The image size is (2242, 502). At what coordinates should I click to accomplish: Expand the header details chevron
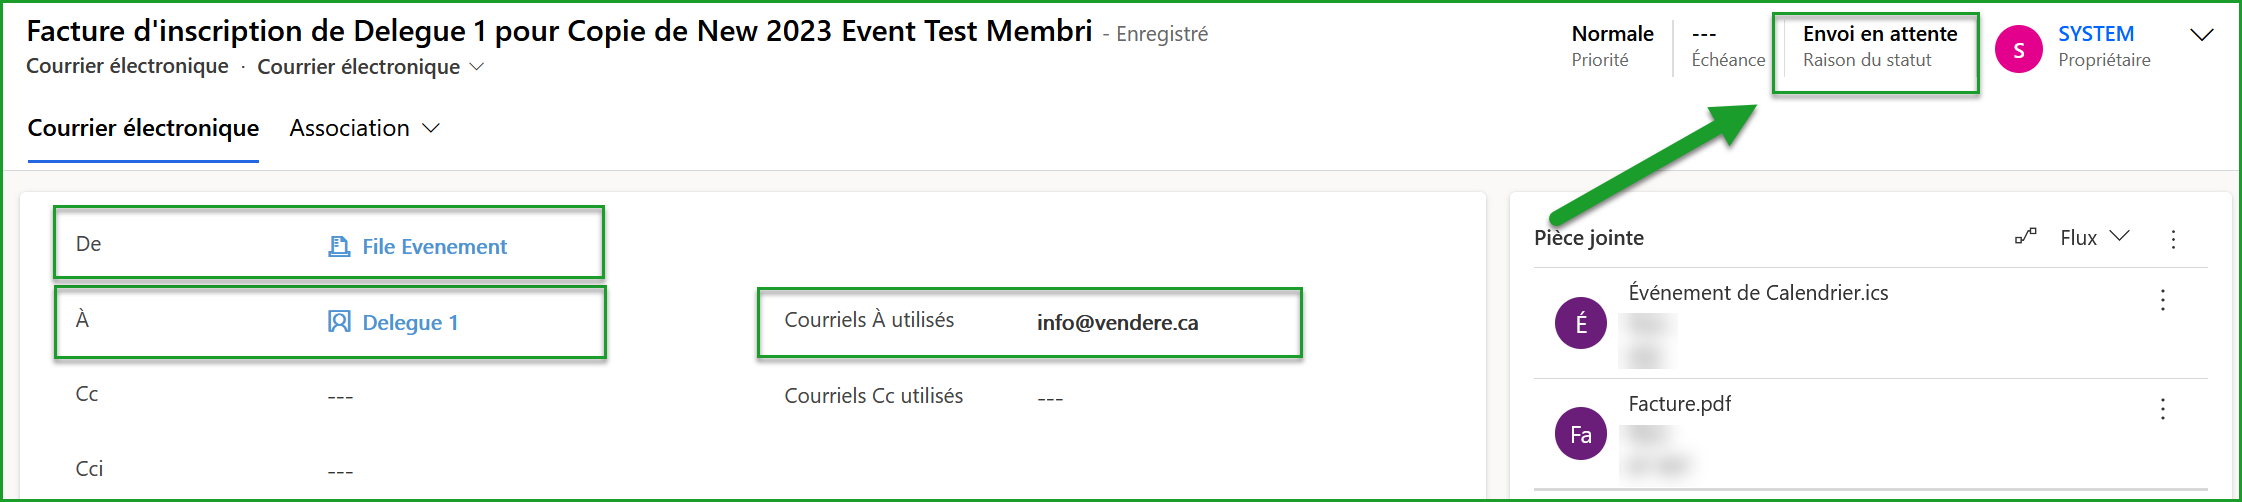click(x=2201, y=35)
